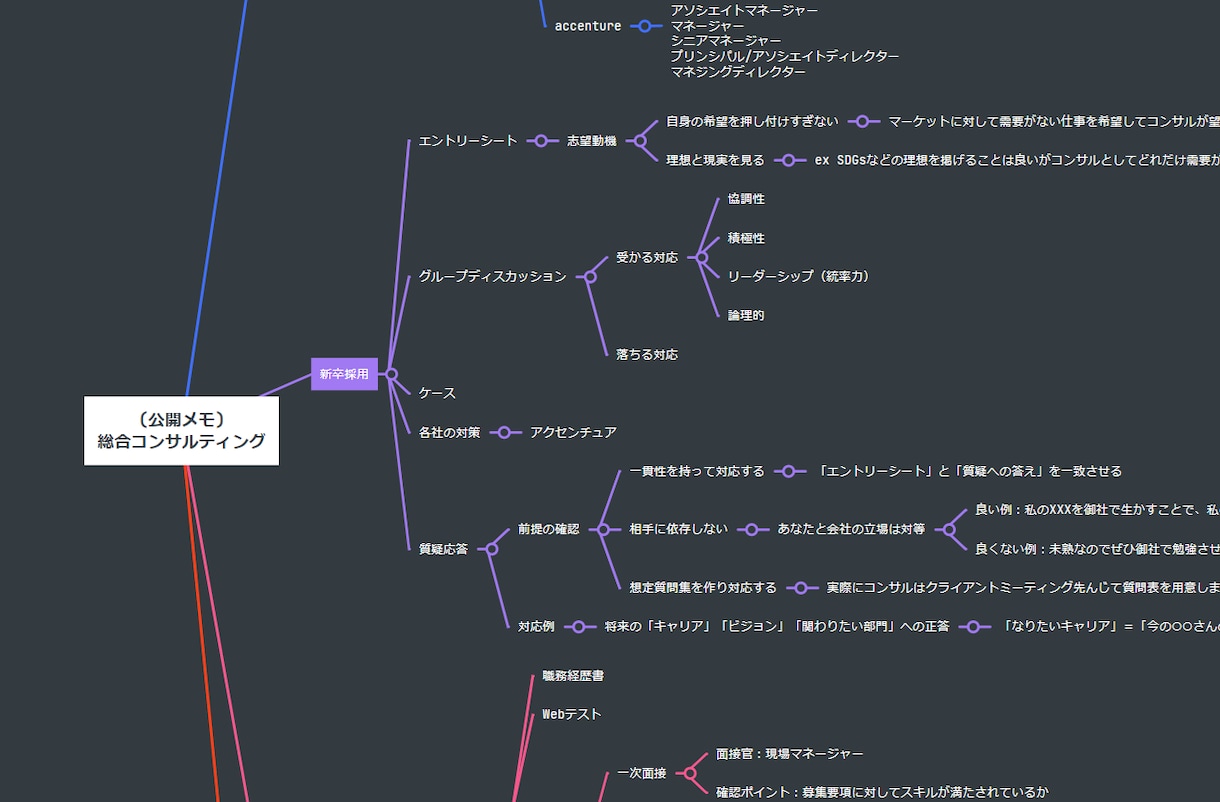Collapse the 一次面接 branch circle
This screenshot has height=802, width=1220.
pos(690,773)
